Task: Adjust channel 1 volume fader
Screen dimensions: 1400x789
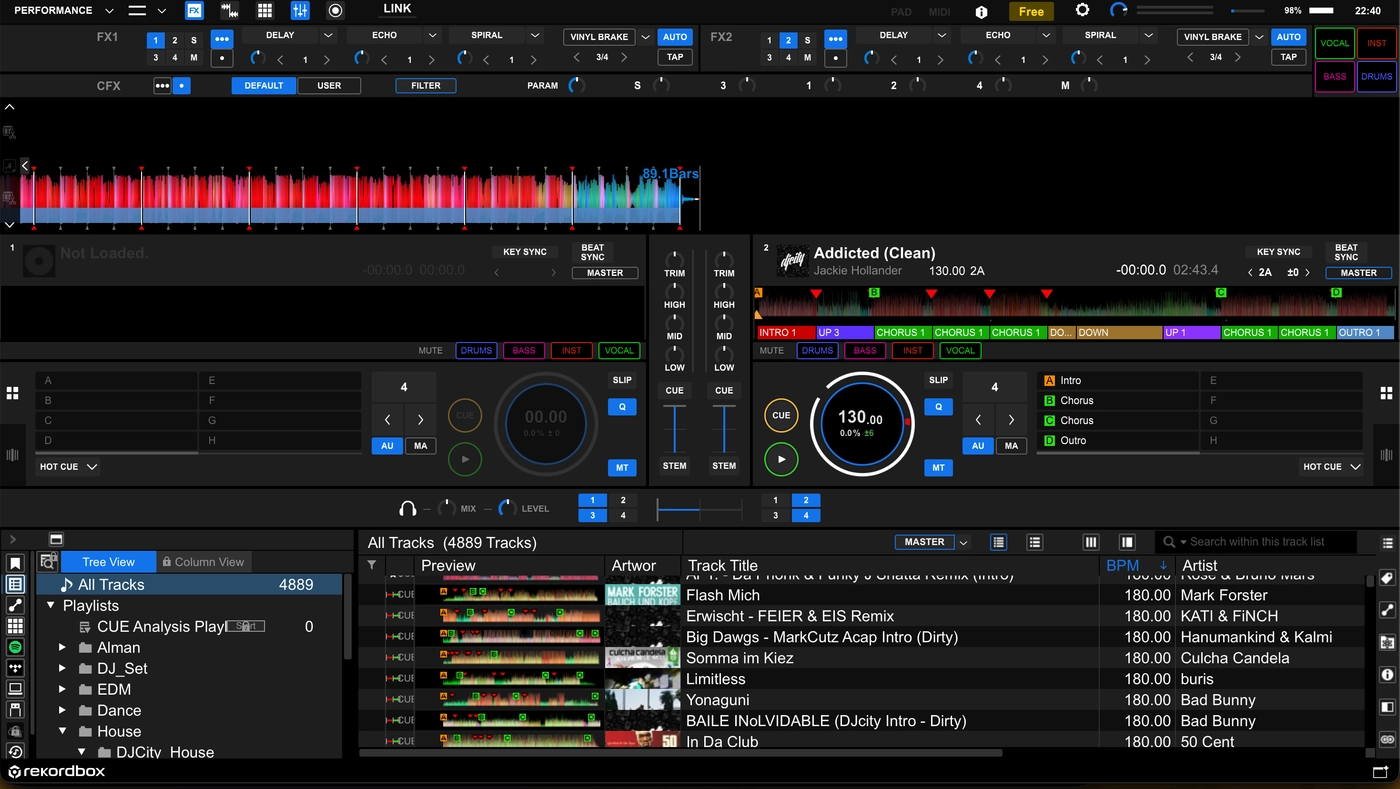Action: (x=675, y=430)
